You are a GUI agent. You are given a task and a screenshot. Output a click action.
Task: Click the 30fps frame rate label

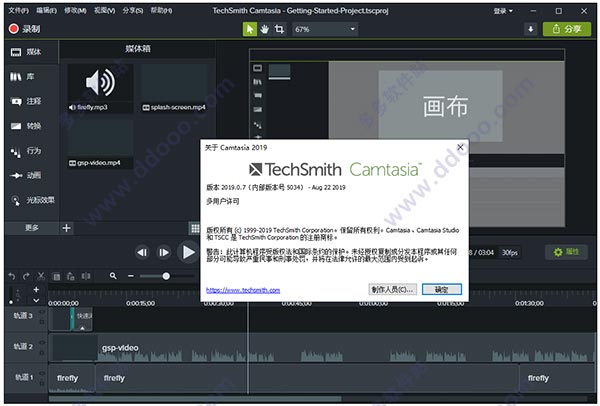click(x=510, y=253)
